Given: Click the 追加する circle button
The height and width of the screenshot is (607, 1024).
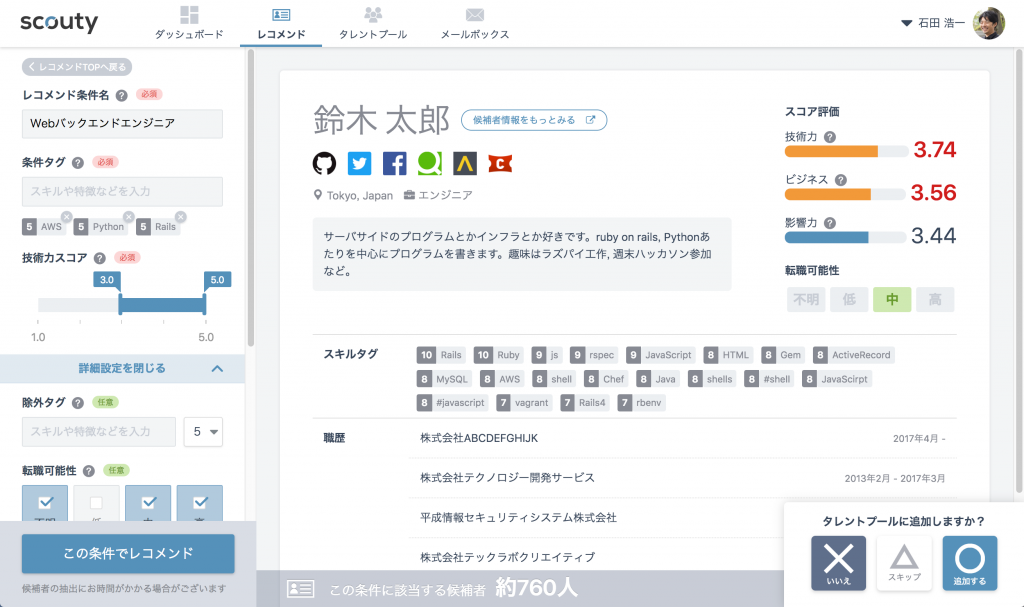Looking at the screenshot, I should coord(969,563).
